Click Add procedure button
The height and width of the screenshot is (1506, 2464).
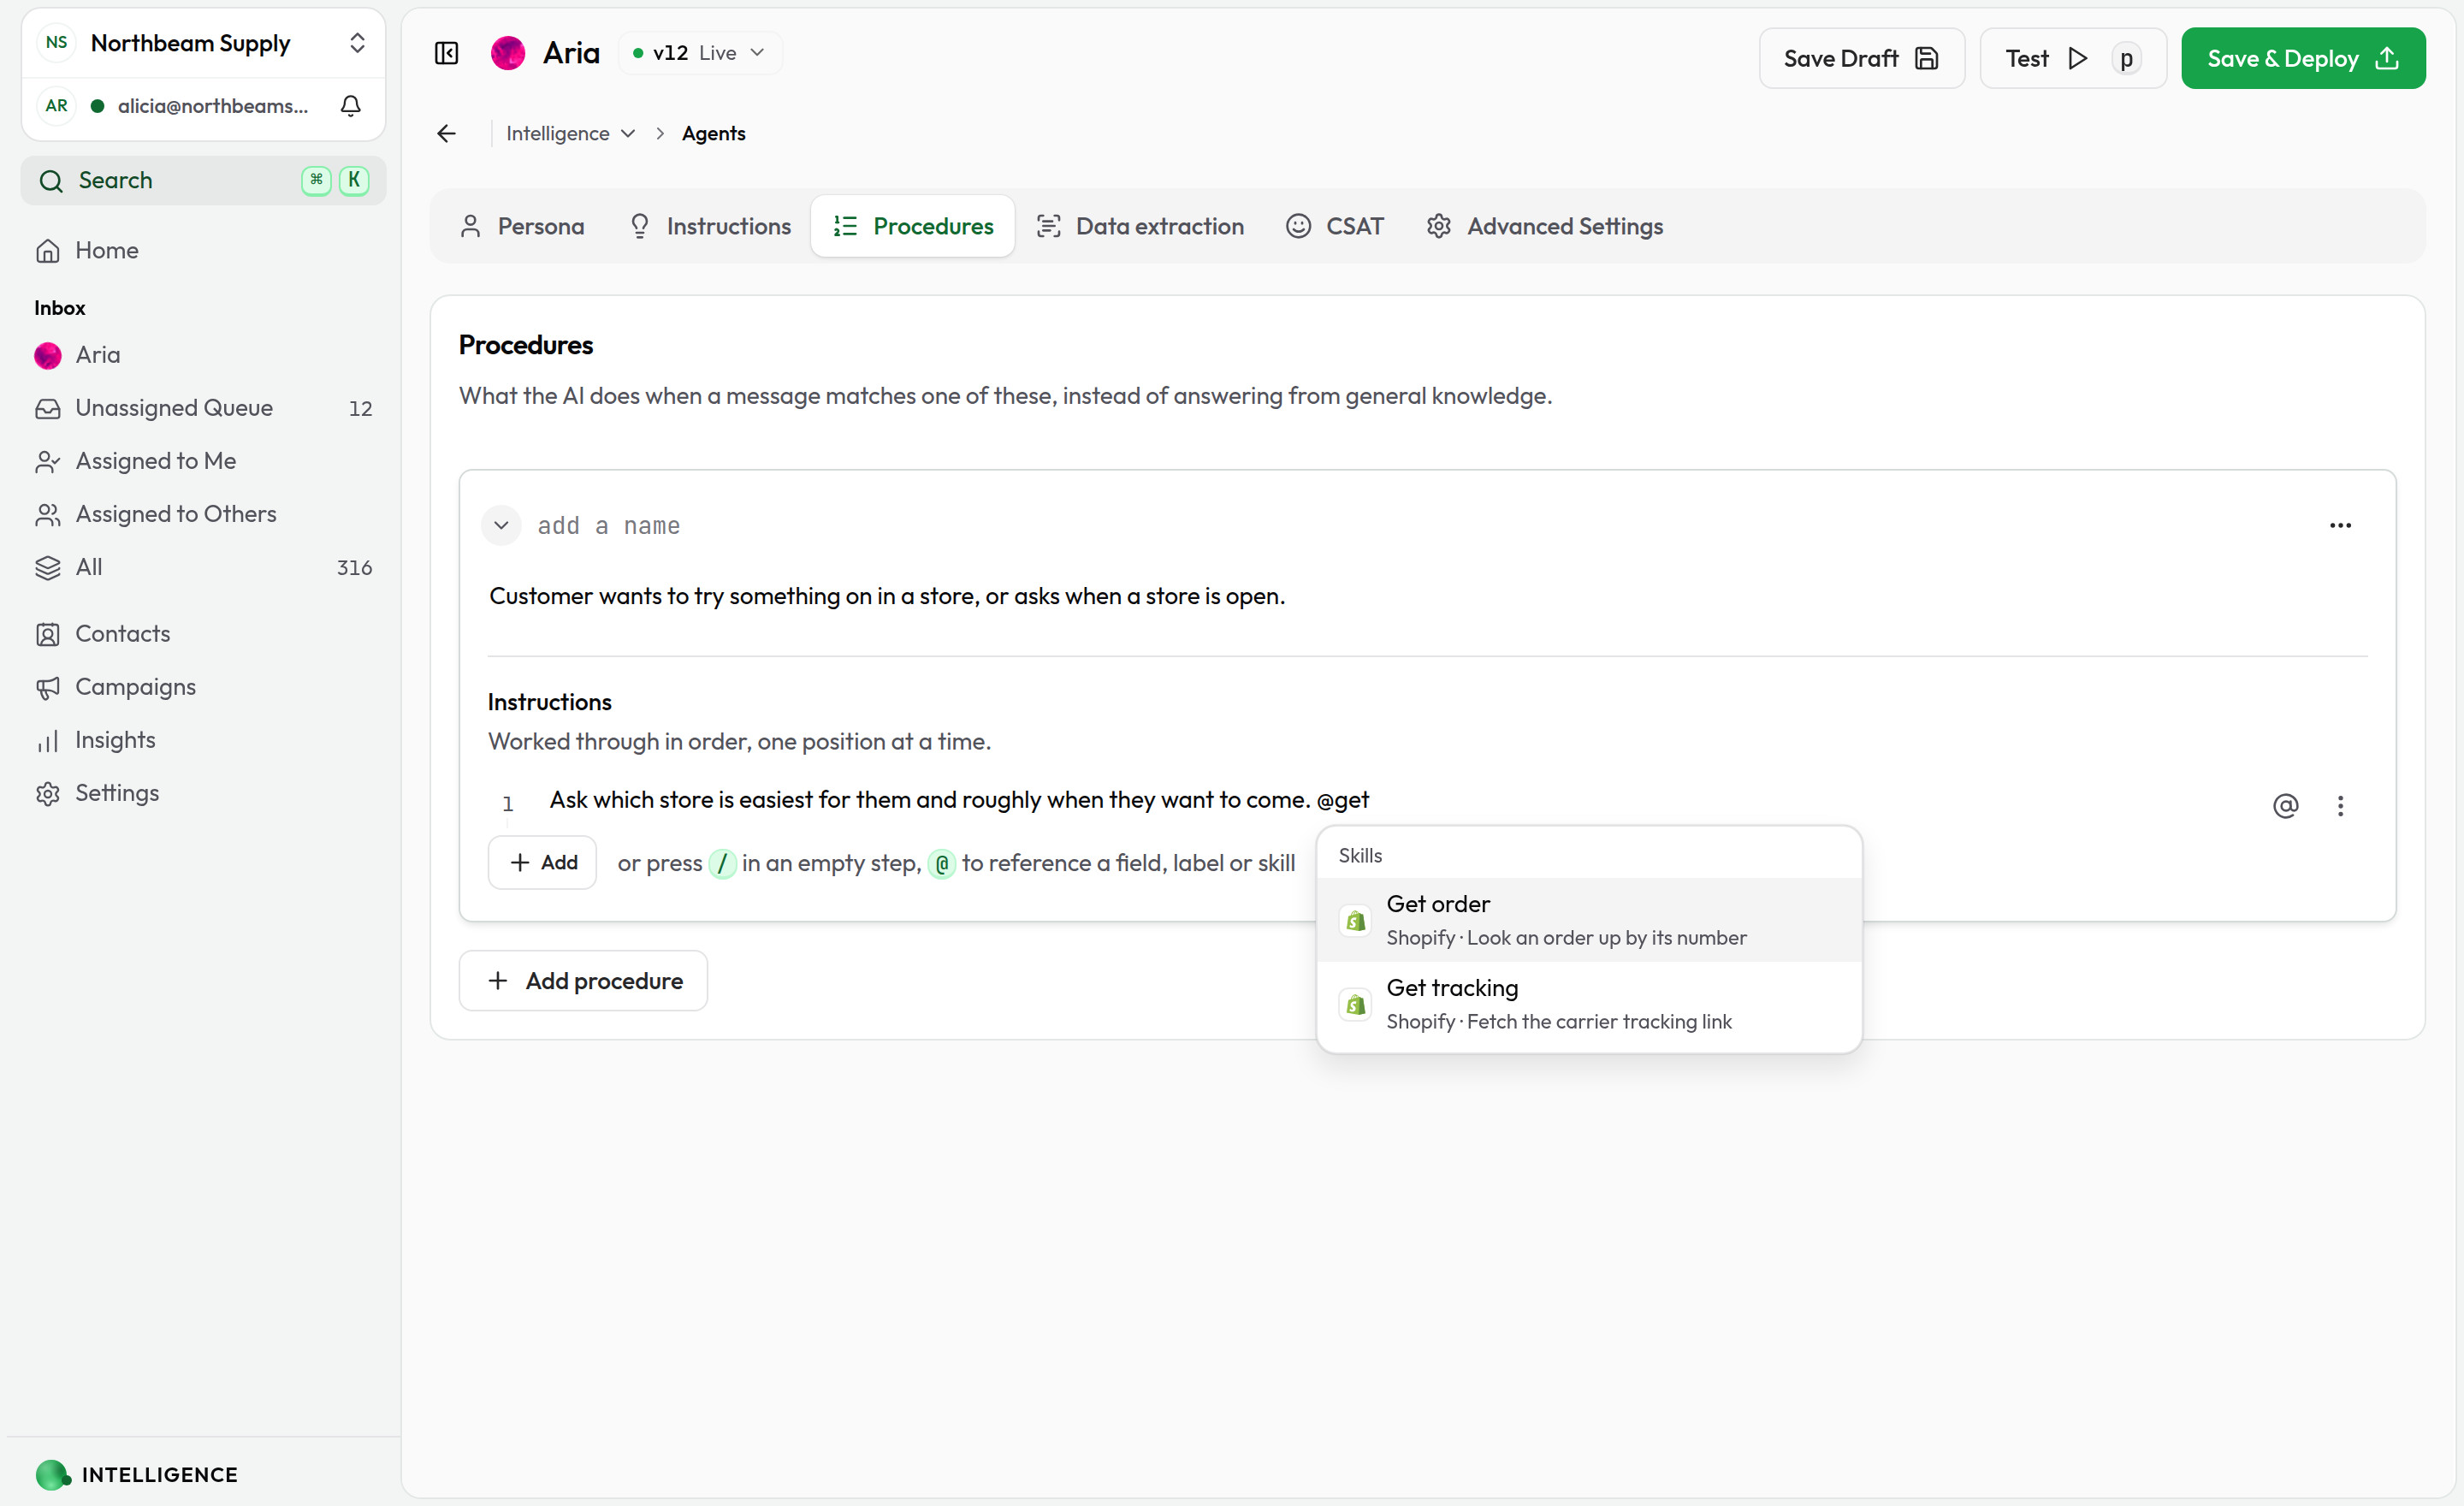point(583,981)
